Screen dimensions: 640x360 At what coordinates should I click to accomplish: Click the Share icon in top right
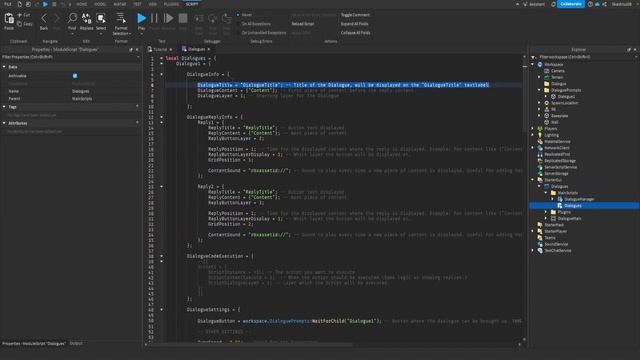coord(604,4)
